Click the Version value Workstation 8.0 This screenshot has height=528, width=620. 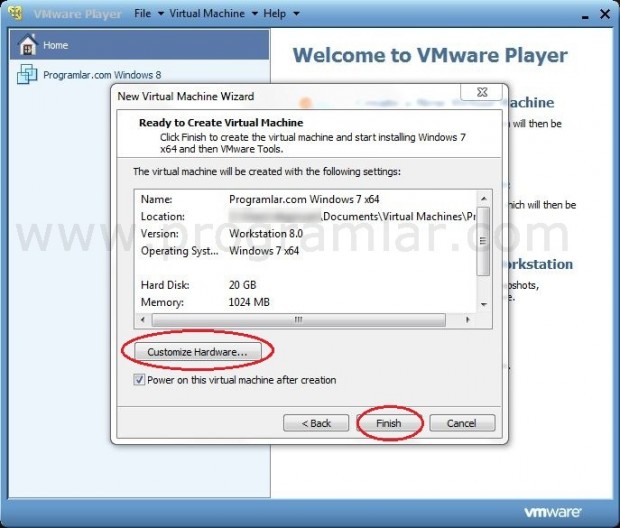pos(266,233)
